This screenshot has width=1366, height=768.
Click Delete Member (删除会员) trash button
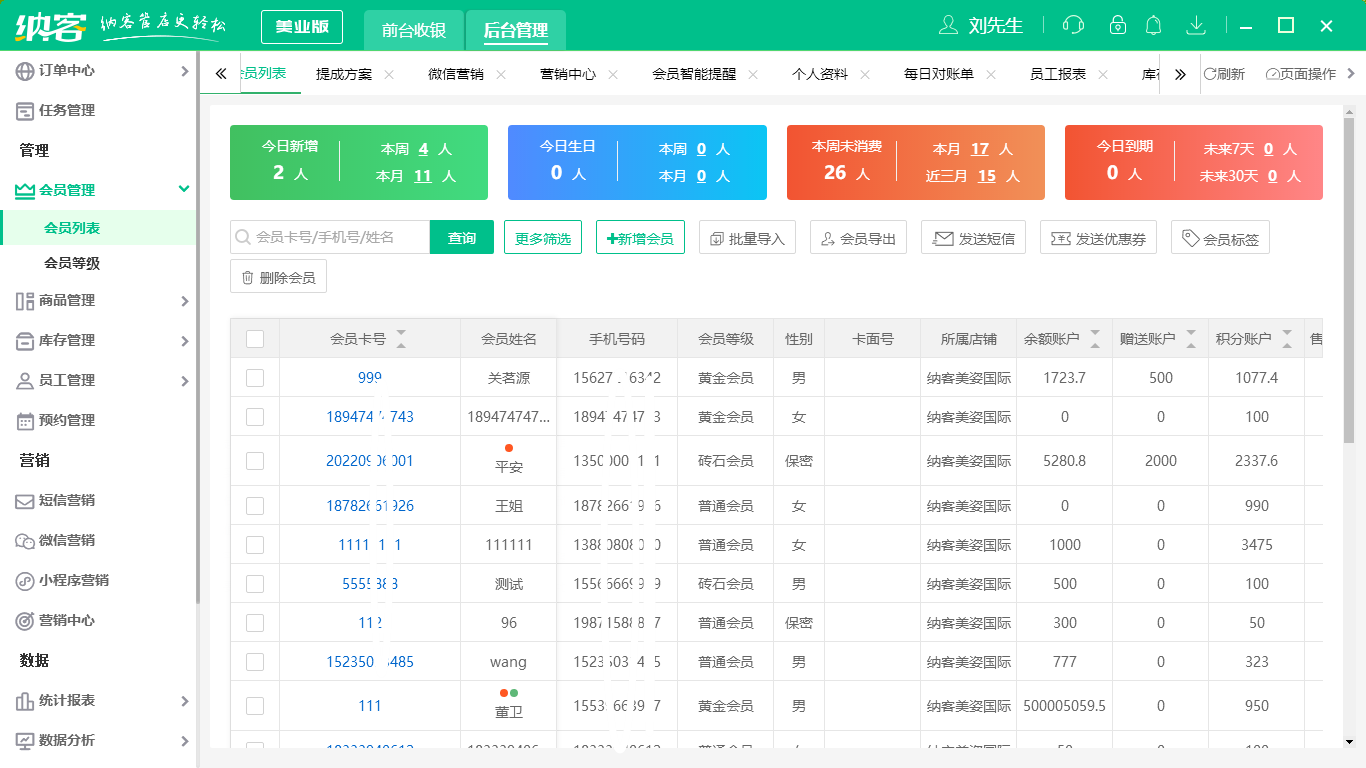click(278, 277)
